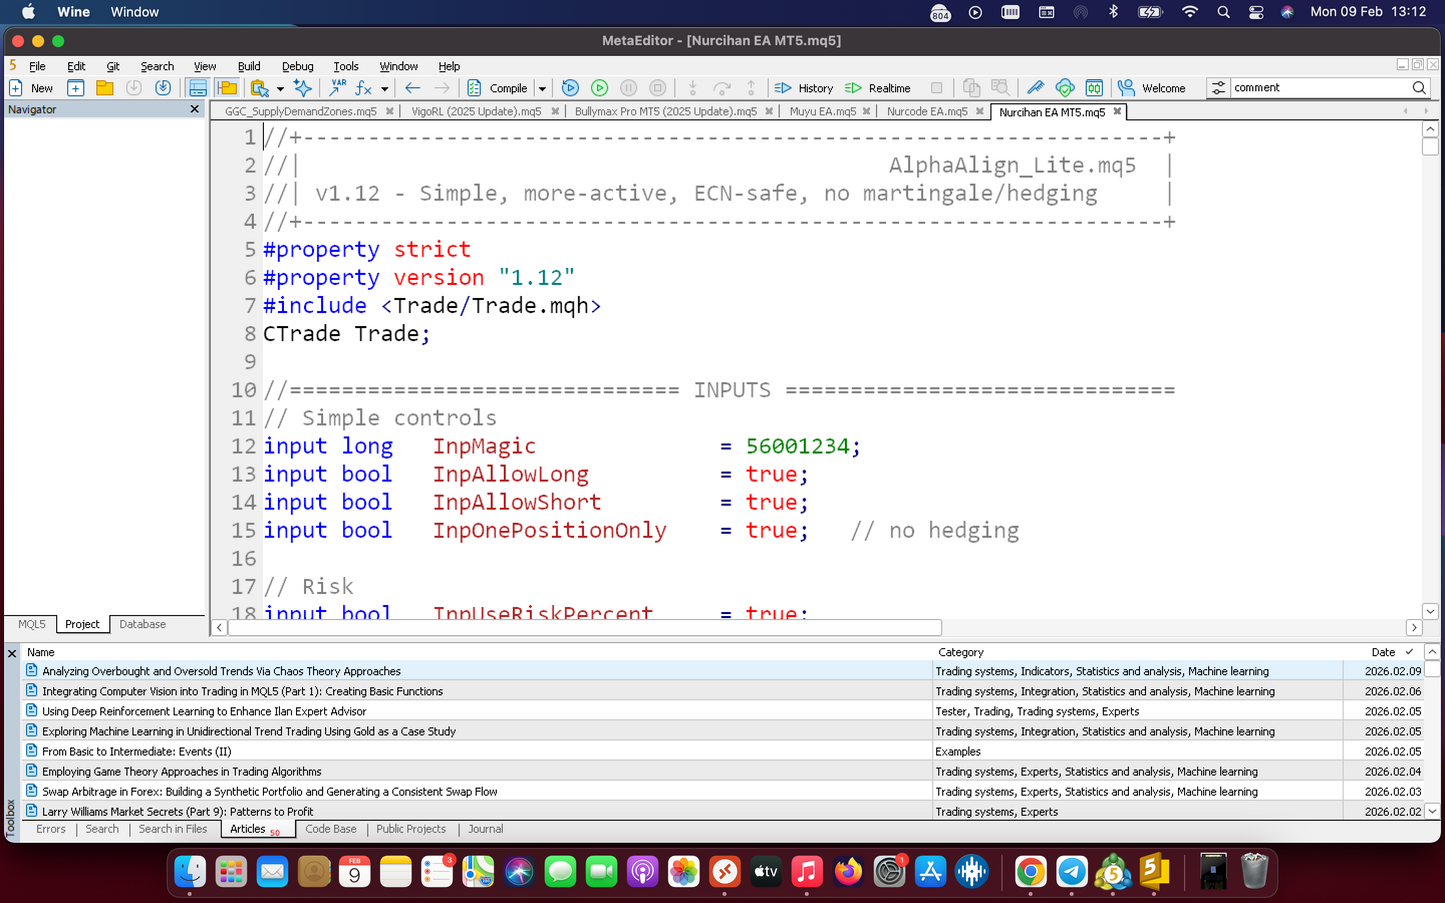Click the green start profiling play icon
Screen dimensions: 1445x903
[x=599, y=88]
